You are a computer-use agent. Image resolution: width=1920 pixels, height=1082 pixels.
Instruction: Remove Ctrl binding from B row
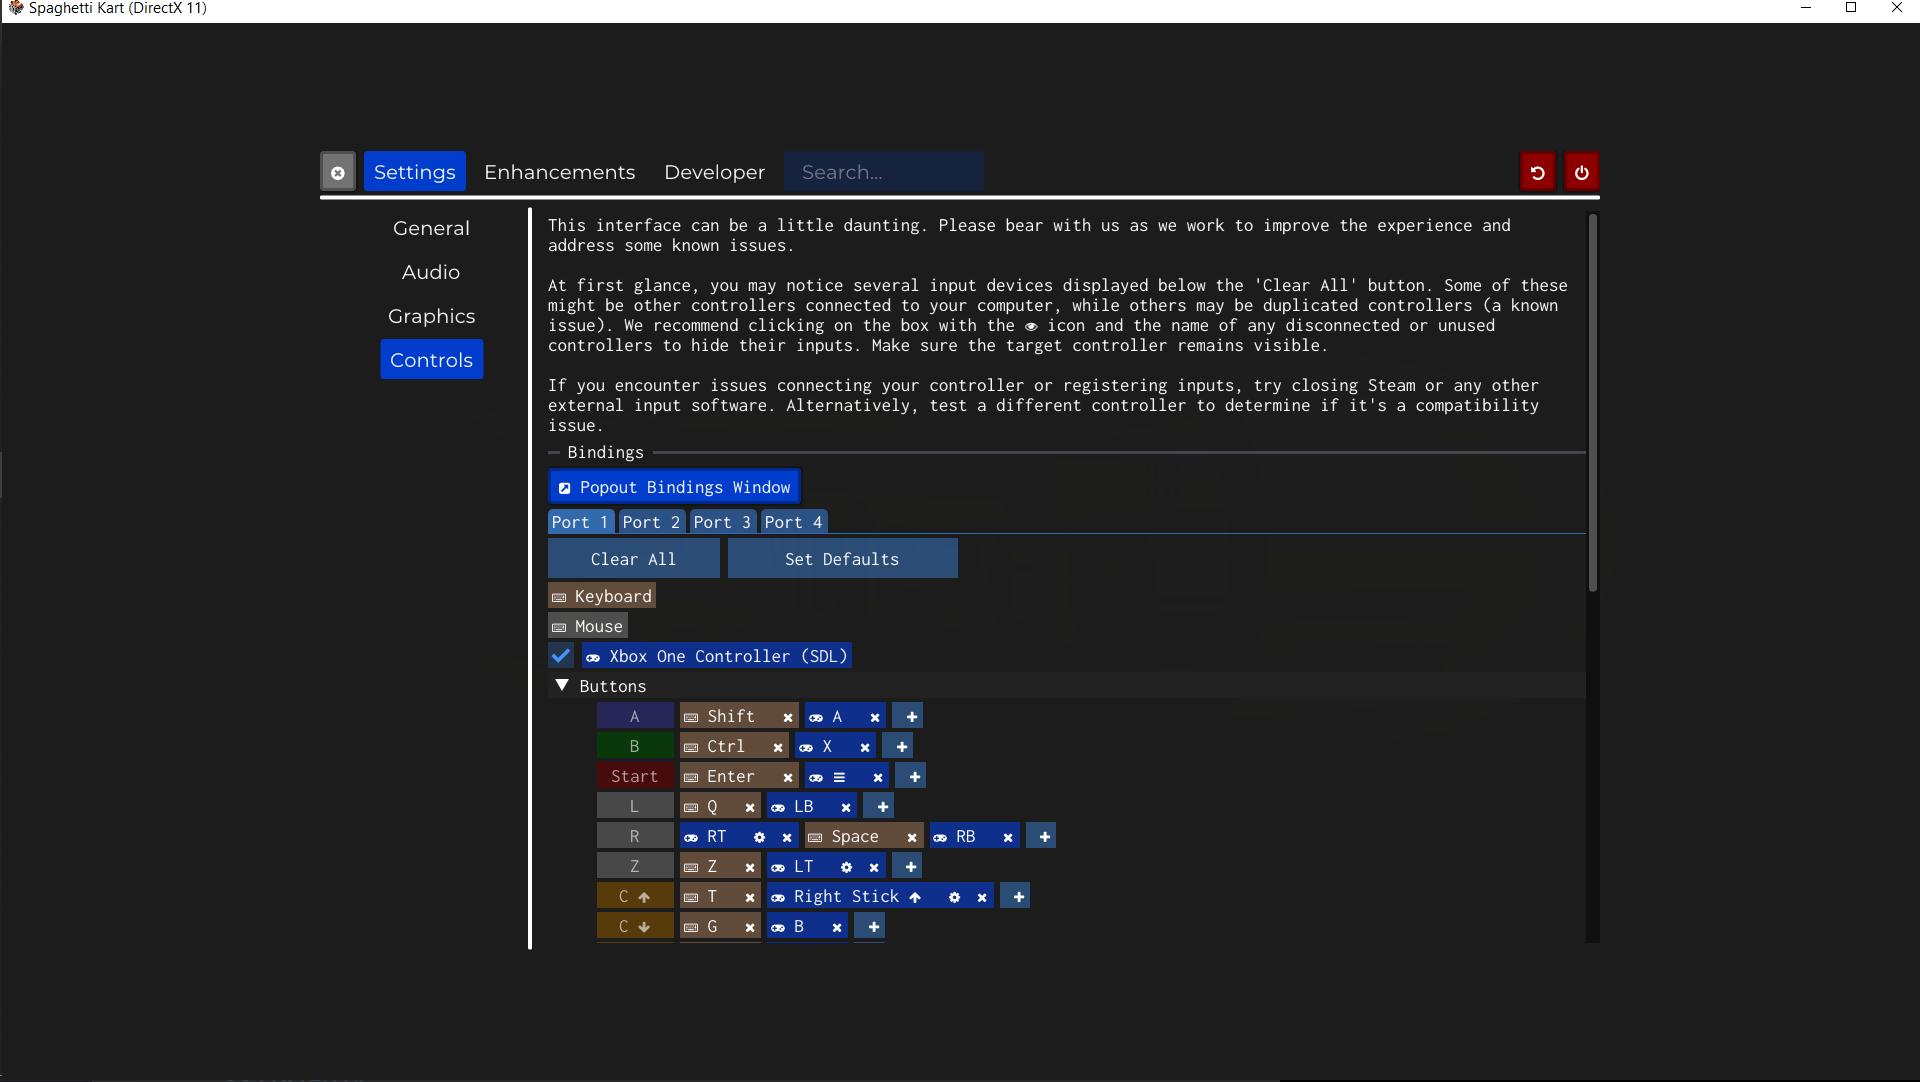pyautogui.click(x=777, y=747)
